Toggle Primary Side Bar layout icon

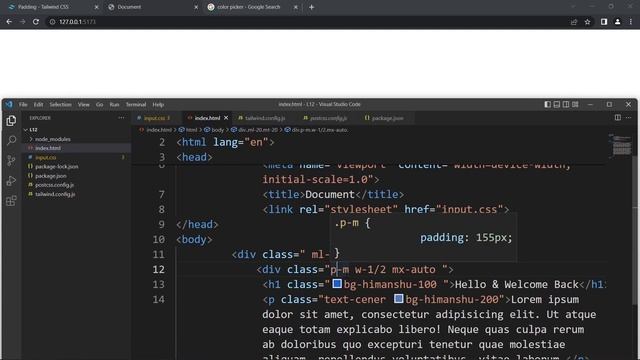tap(547, 104)
